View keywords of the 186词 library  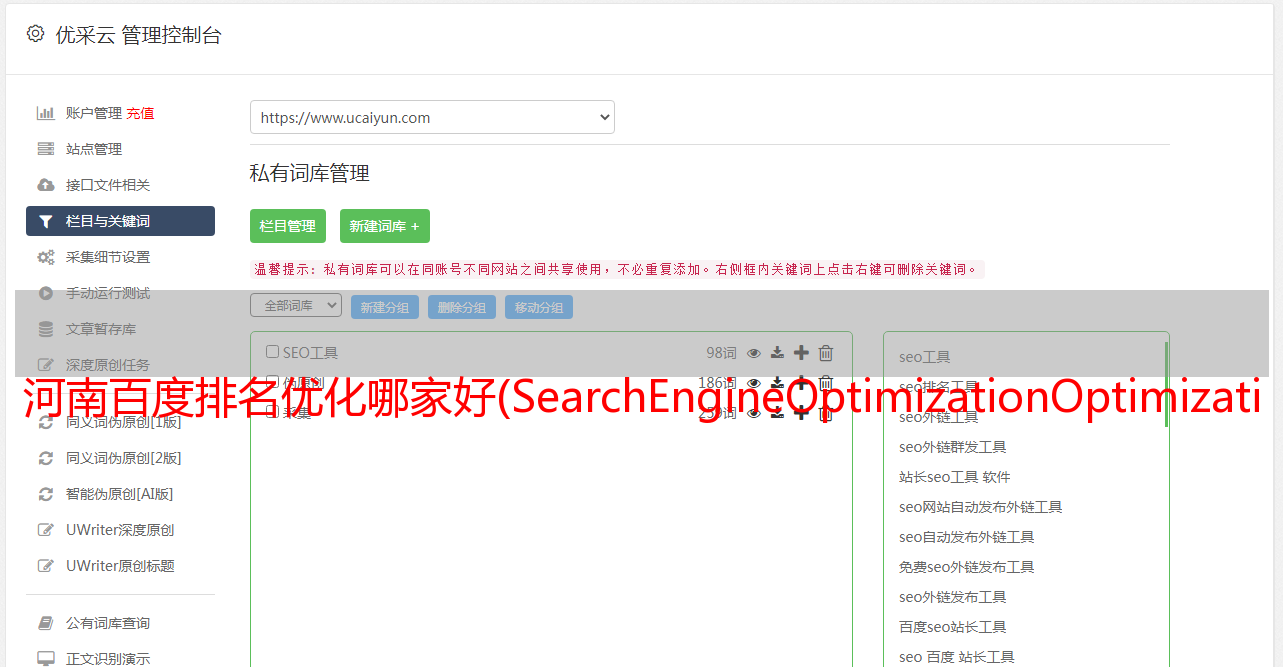[x=754, y=383]
